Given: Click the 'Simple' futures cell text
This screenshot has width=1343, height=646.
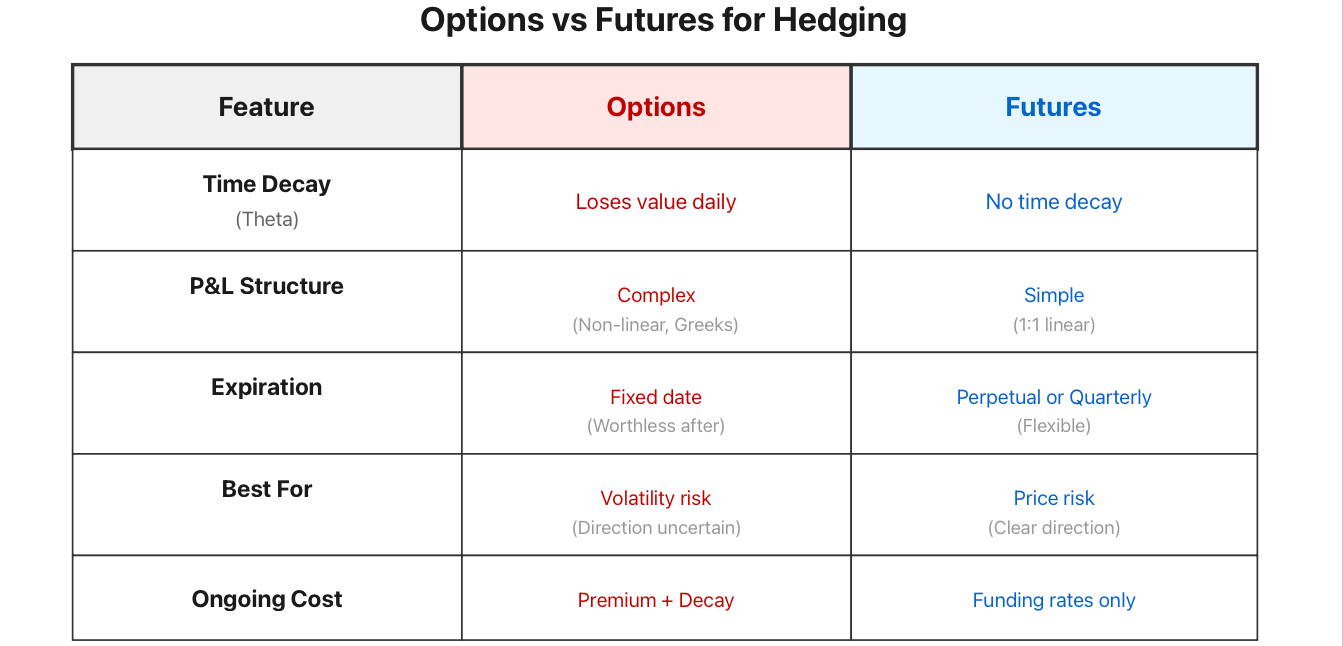Looking at the screenshot, I should pos(1054,295).
